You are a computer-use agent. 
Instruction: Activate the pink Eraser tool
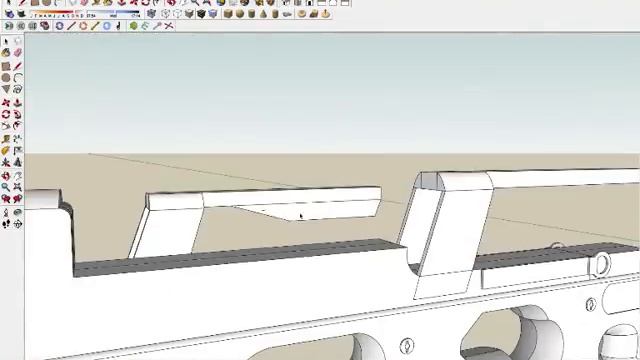coord(18,53)
